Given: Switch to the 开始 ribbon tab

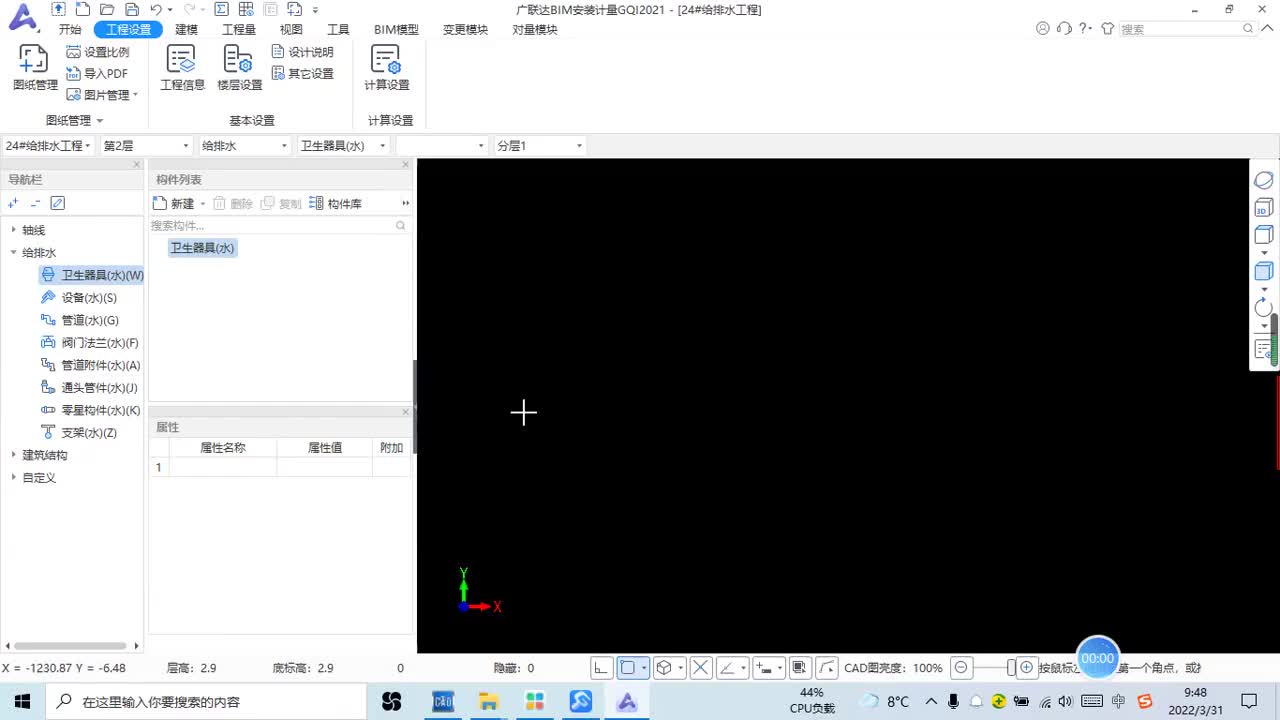Looking at the screenshot, I should [70, 30].
